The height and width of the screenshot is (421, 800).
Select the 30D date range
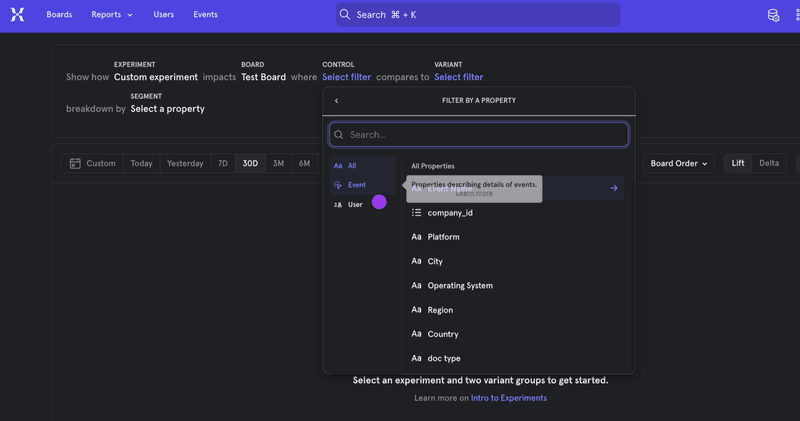point(250,163)
